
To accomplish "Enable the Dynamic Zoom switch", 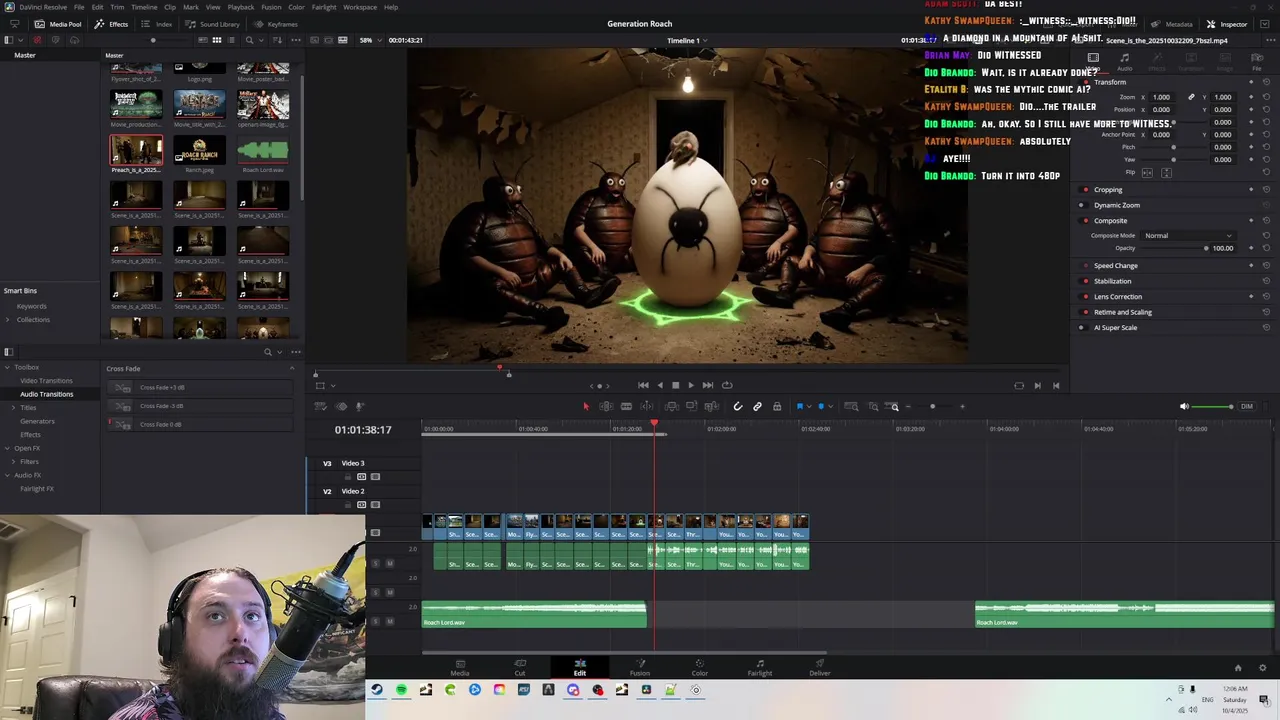I will 1085,205.
